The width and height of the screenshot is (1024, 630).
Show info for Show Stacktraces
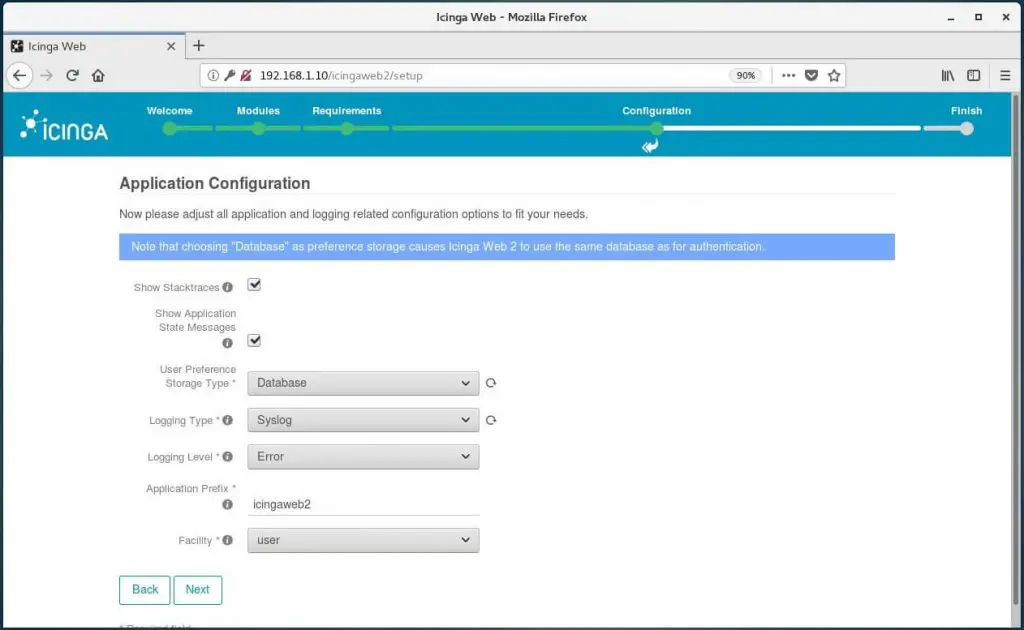tap(227, 287)
